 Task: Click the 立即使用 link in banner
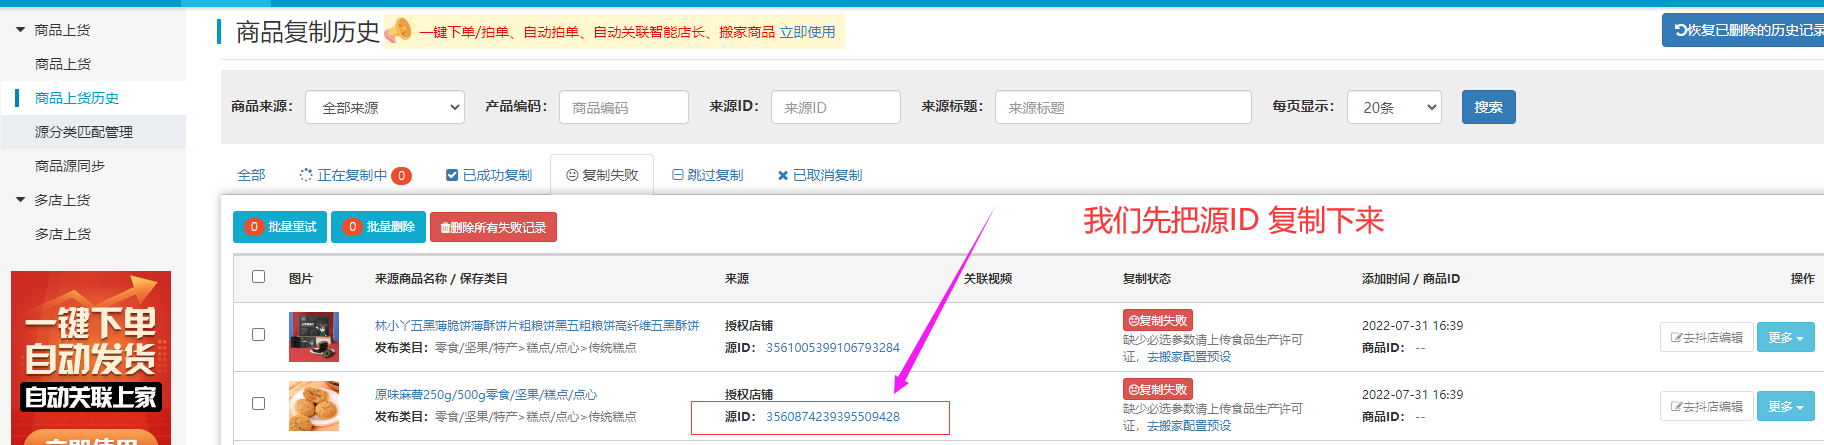click(807, 32)
